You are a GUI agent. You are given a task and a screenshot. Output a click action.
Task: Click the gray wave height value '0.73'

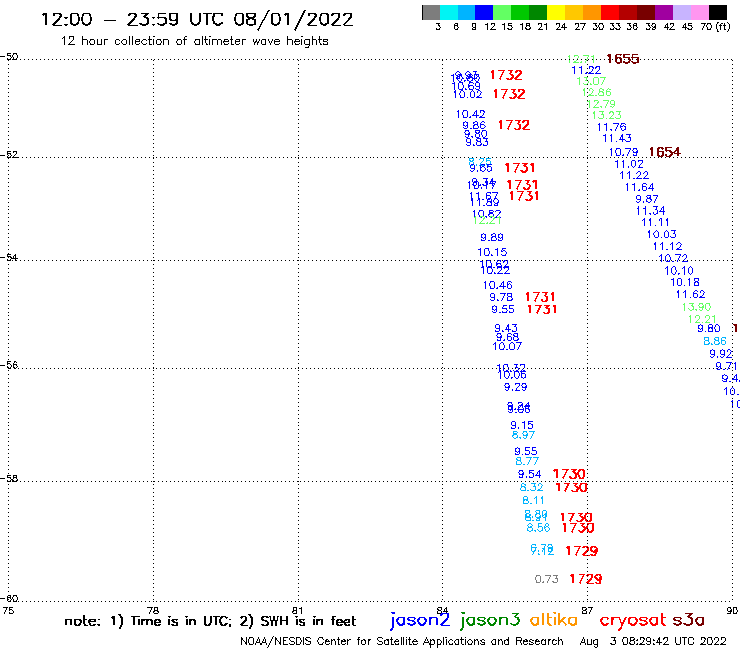[x=547, y=579]
